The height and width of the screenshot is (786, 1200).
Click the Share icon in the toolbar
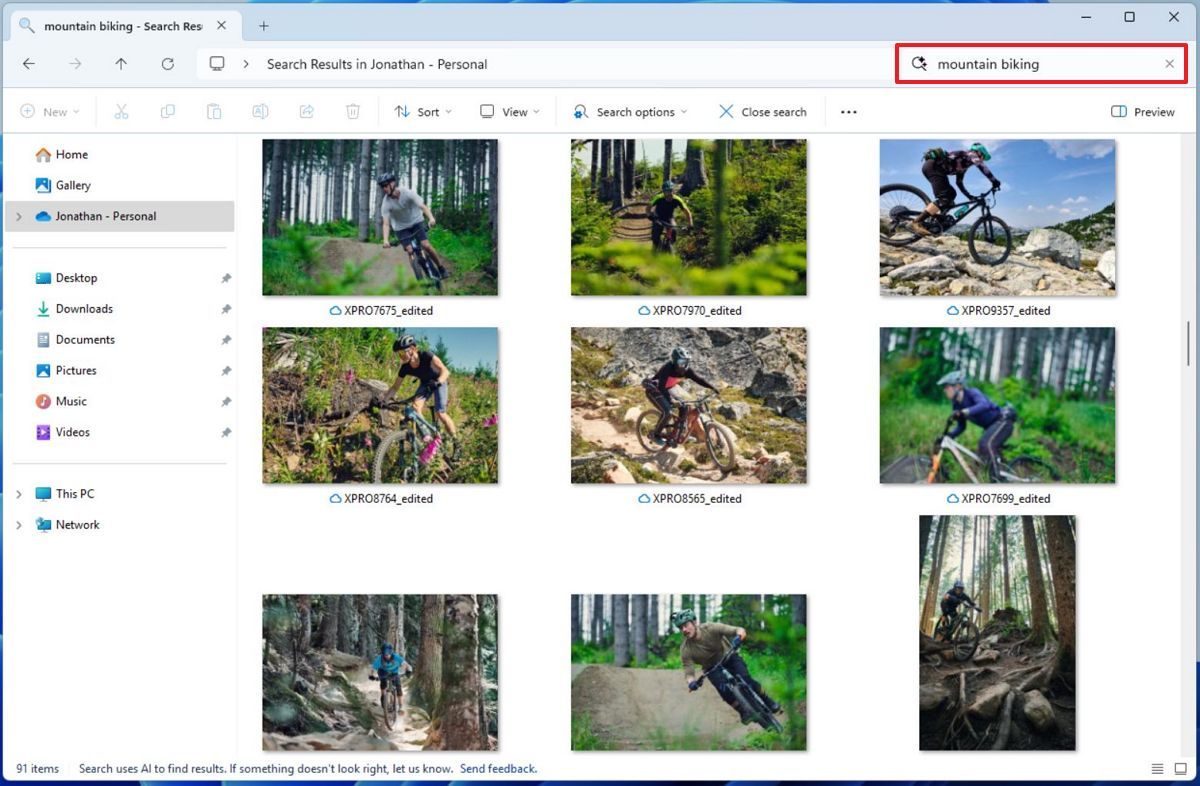pos(306,111)
